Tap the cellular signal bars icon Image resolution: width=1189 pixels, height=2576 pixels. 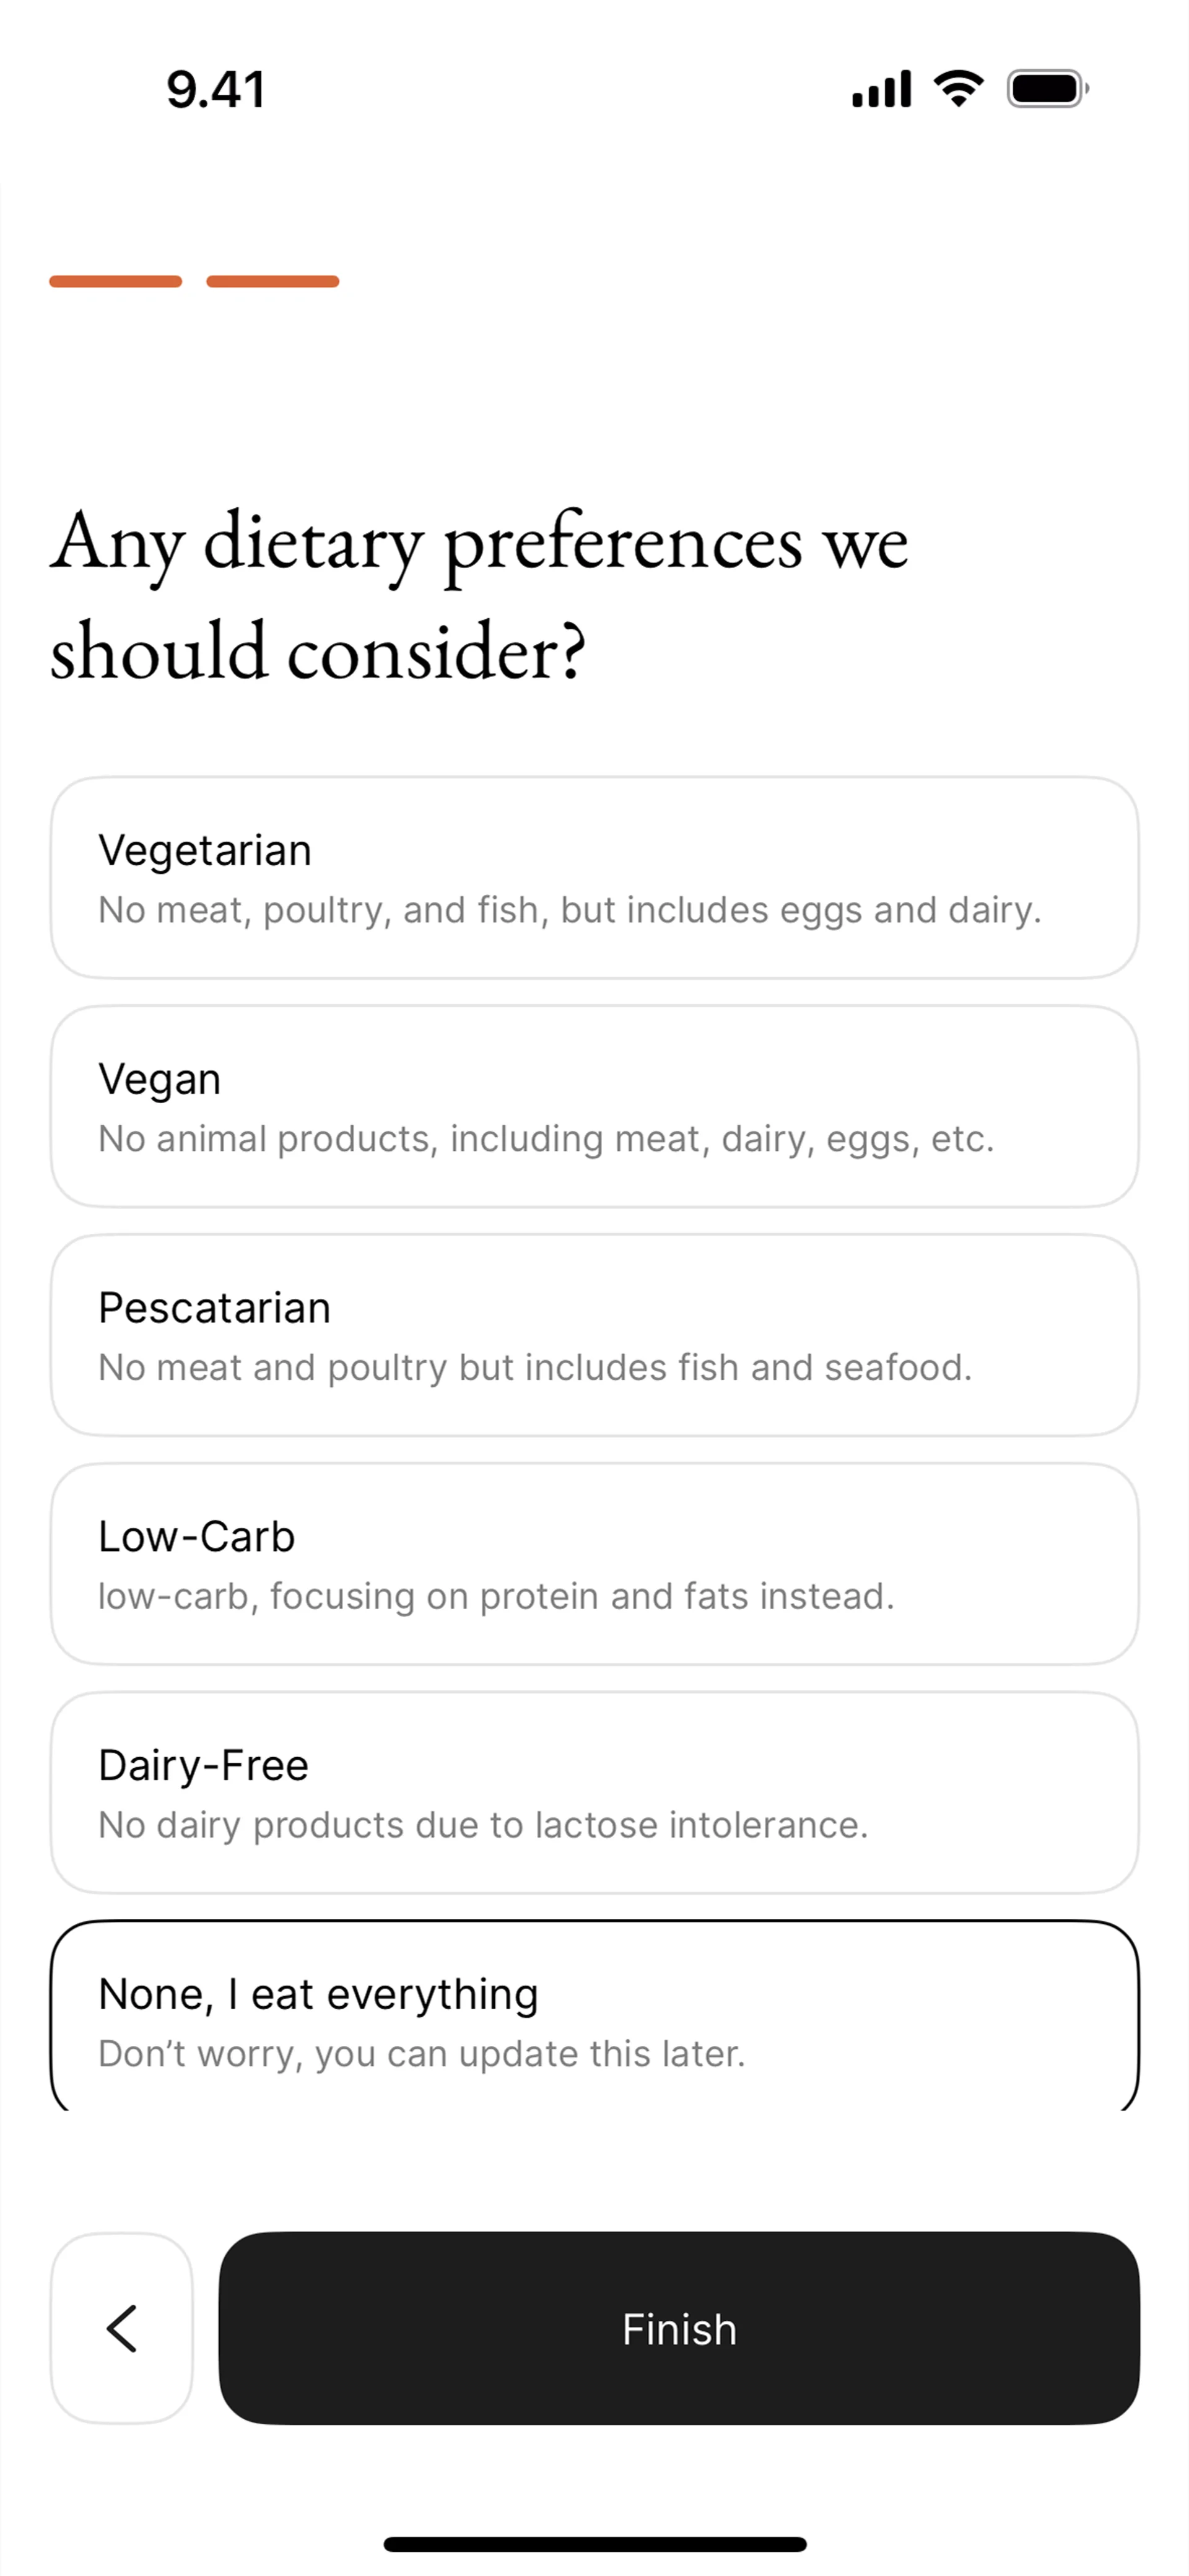[881, 89]
